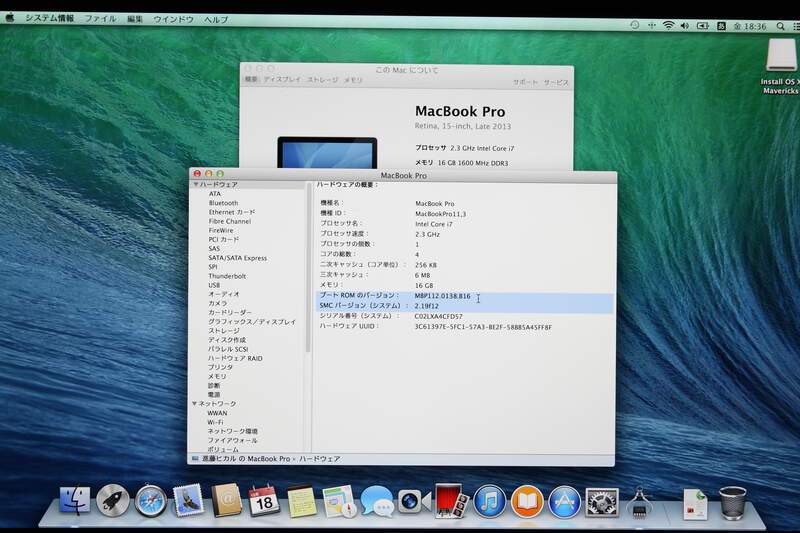Select グラフィックス/ディスプレイ in the sidebar

point(252,321)
